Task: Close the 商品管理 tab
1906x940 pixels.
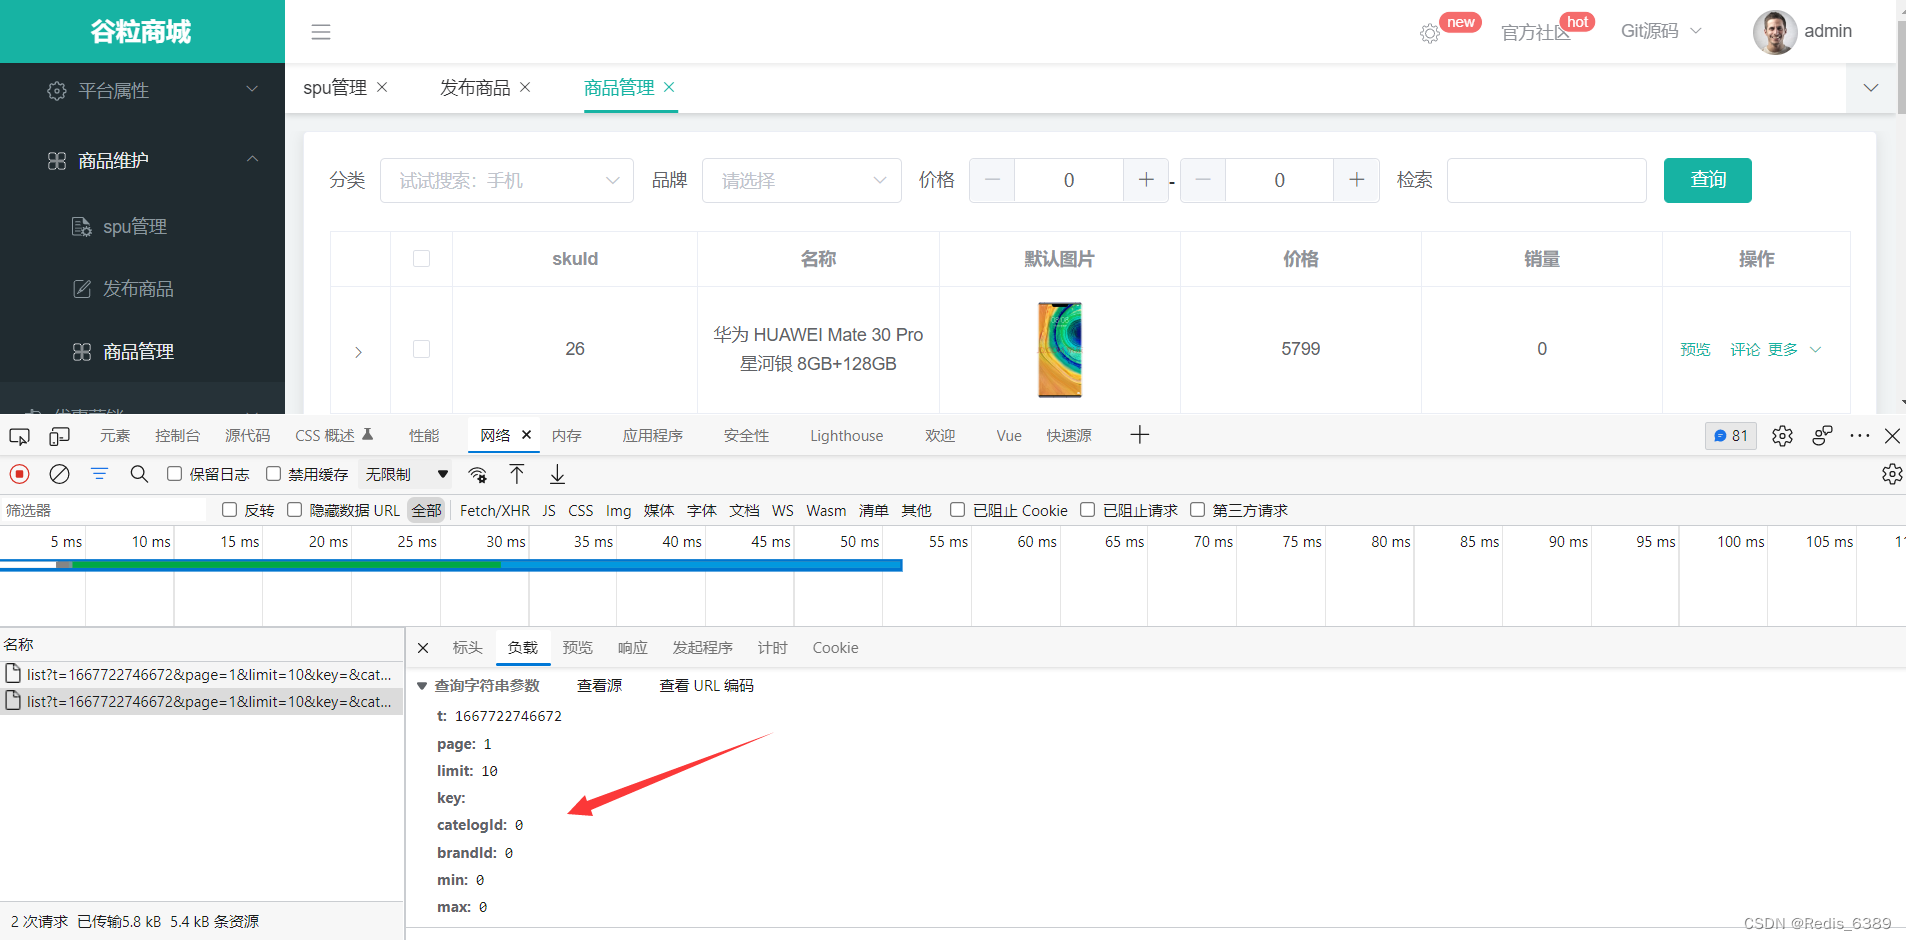Action: click(669, 87)
